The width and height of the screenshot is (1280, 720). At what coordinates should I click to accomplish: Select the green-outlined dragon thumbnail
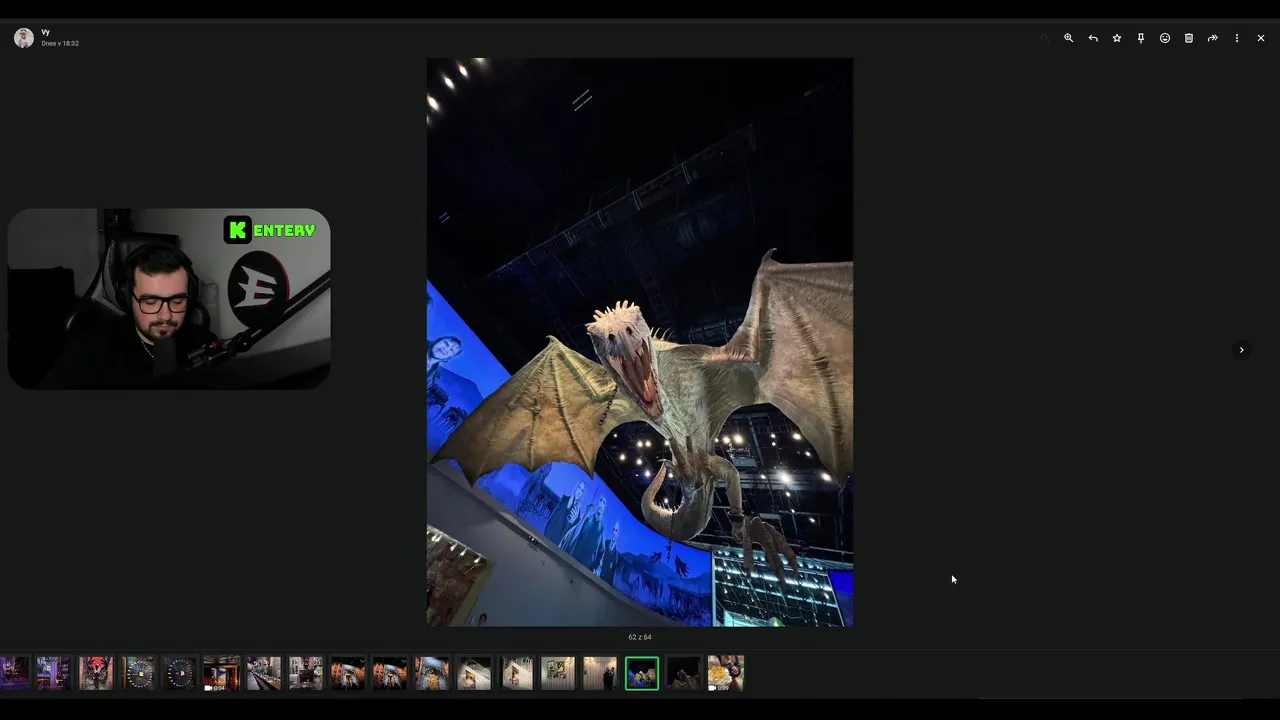tap(642, 673)
